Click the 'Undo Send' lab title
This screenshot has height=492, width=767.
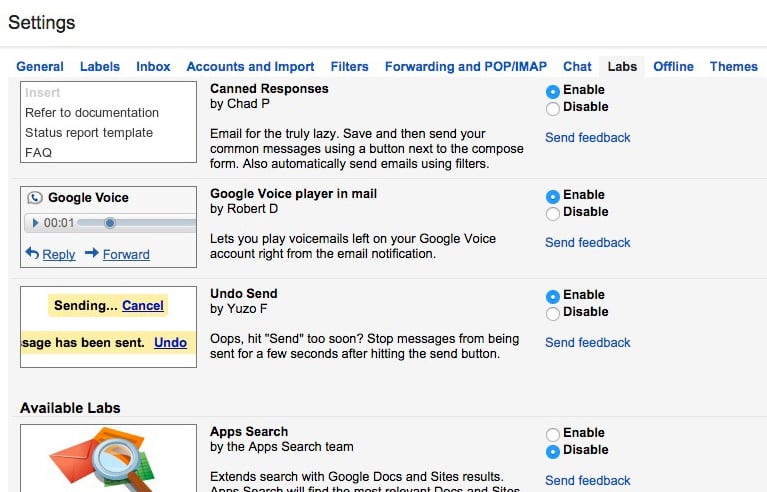click(244, 294)
